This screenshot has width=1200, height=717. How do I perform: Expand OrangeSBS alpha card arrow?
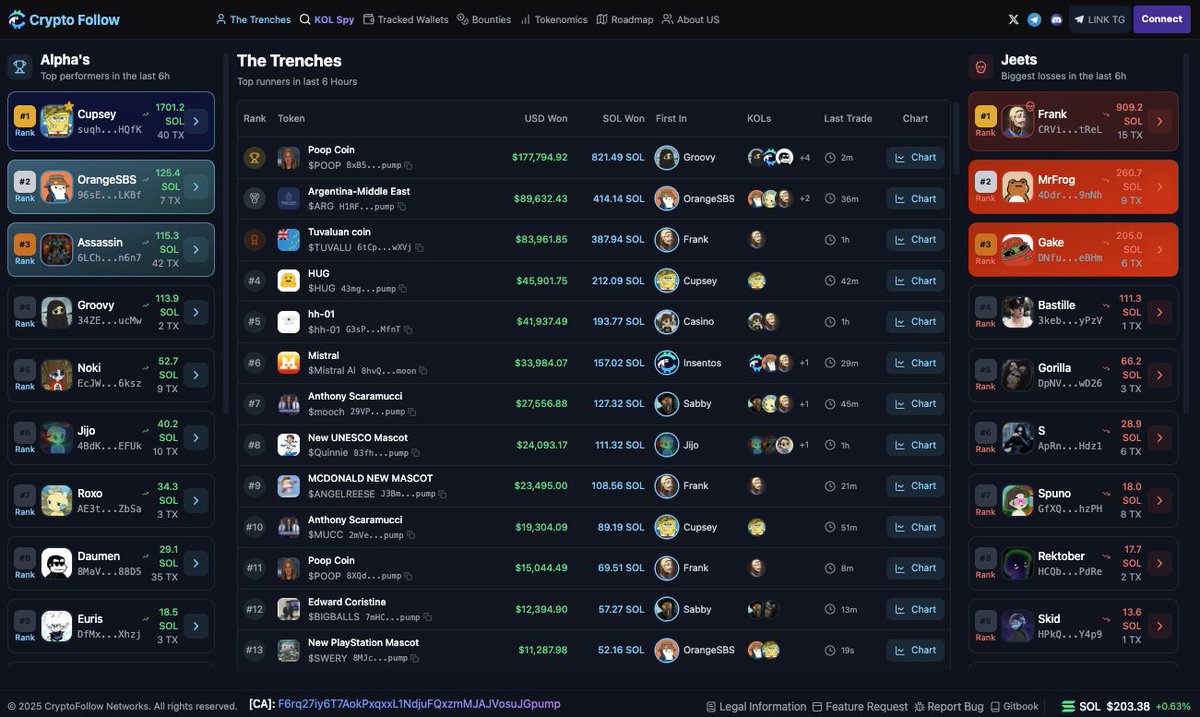coord(196,186)
